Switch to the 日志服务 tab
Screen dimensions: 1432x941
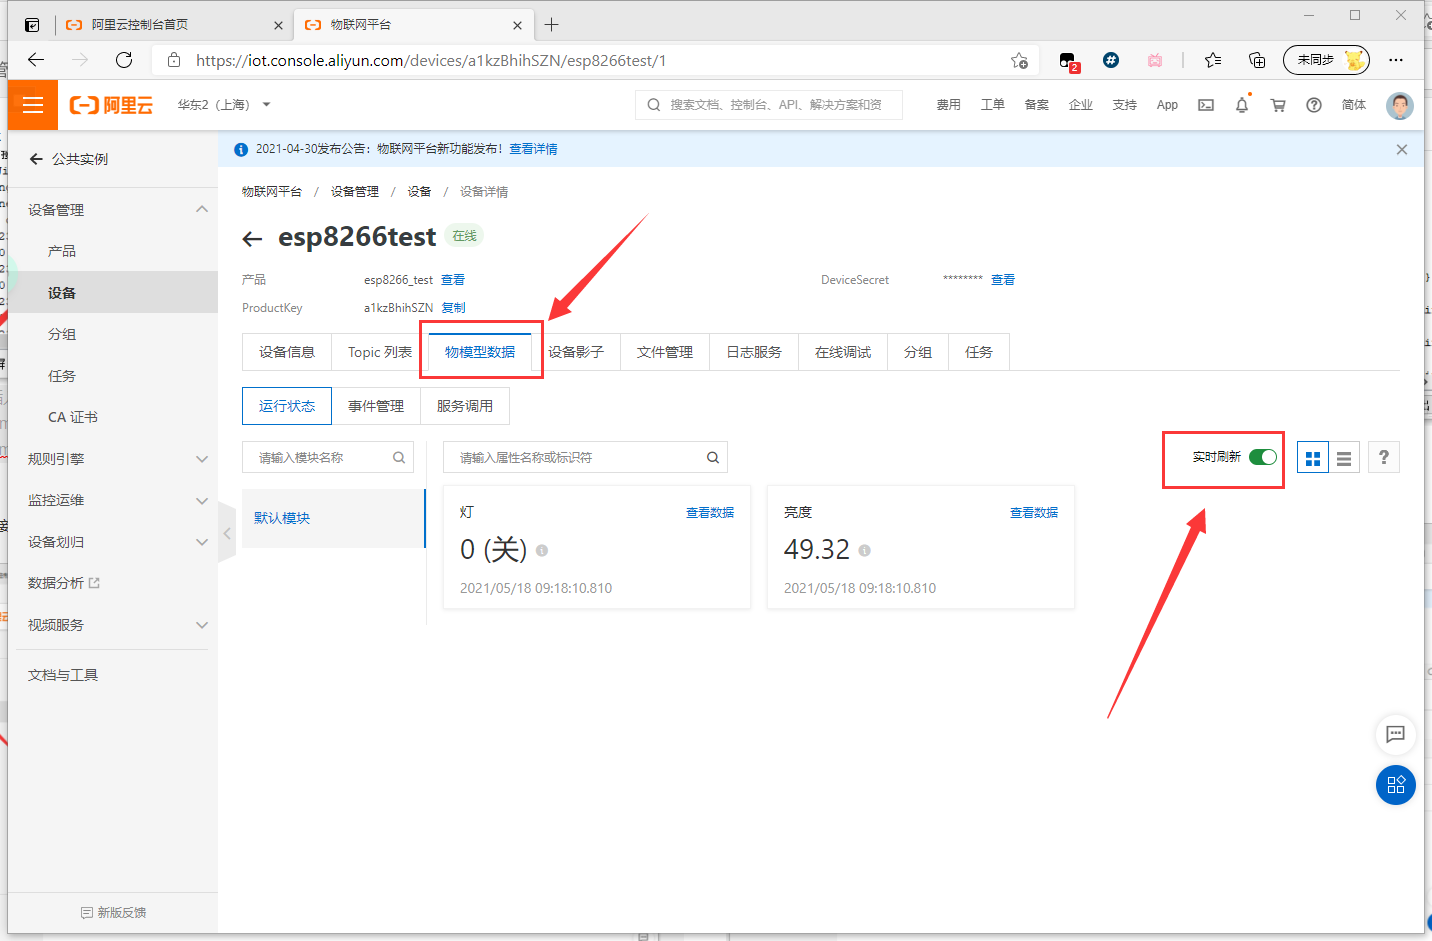tap(754, 352)
